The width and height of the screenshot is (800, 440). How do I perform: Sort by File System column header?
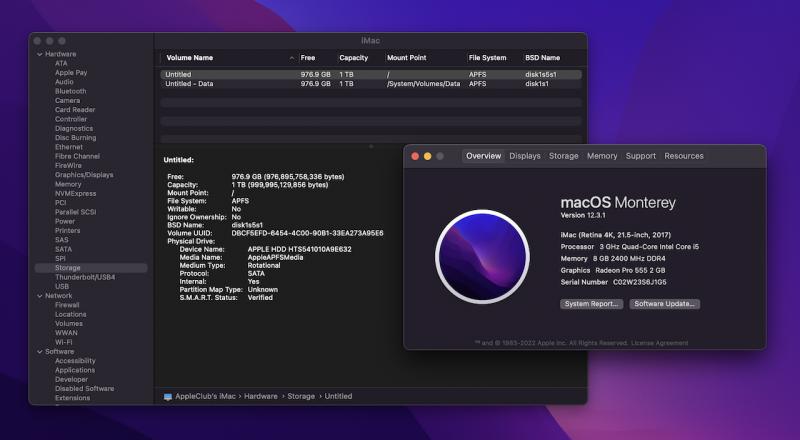(488, 58)
